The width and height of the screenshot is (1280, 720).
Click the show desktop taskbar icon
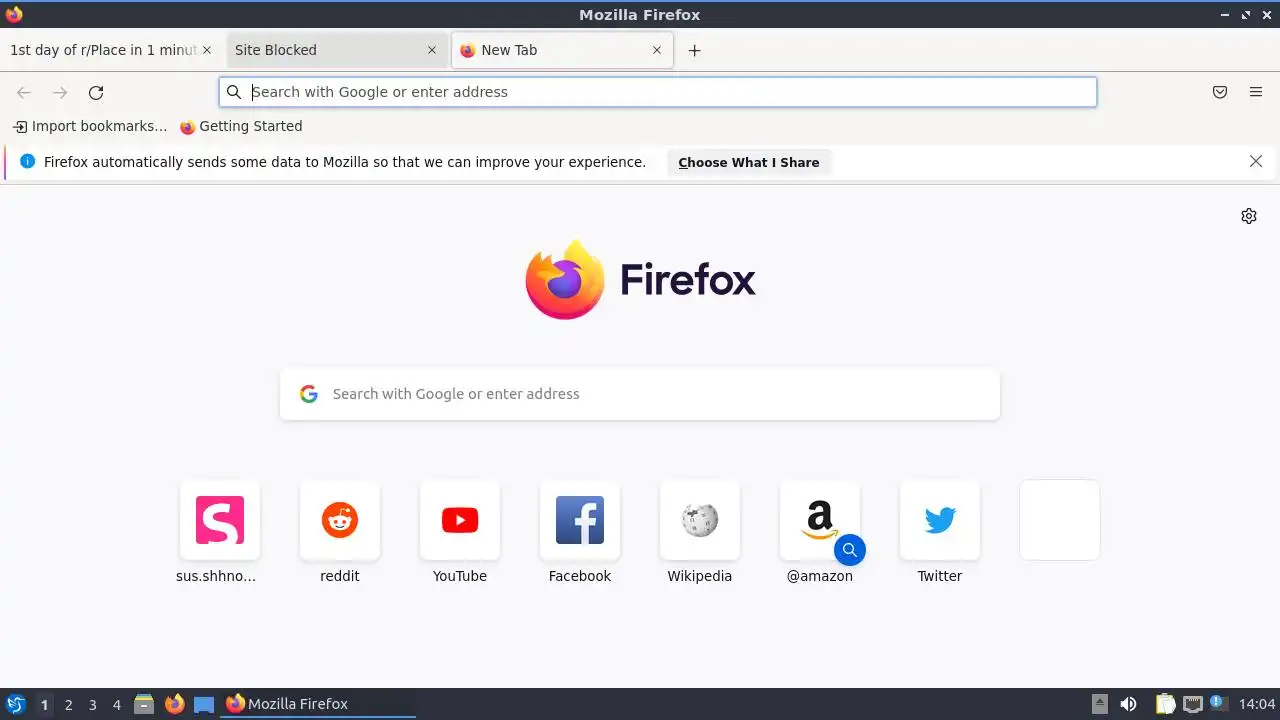point(204,704)
